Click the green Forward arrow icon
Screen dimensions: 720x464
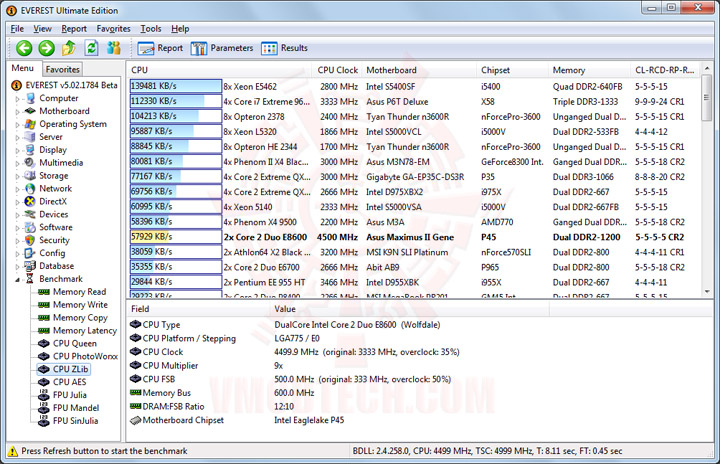pyautogui.click(x=46, y=48)
